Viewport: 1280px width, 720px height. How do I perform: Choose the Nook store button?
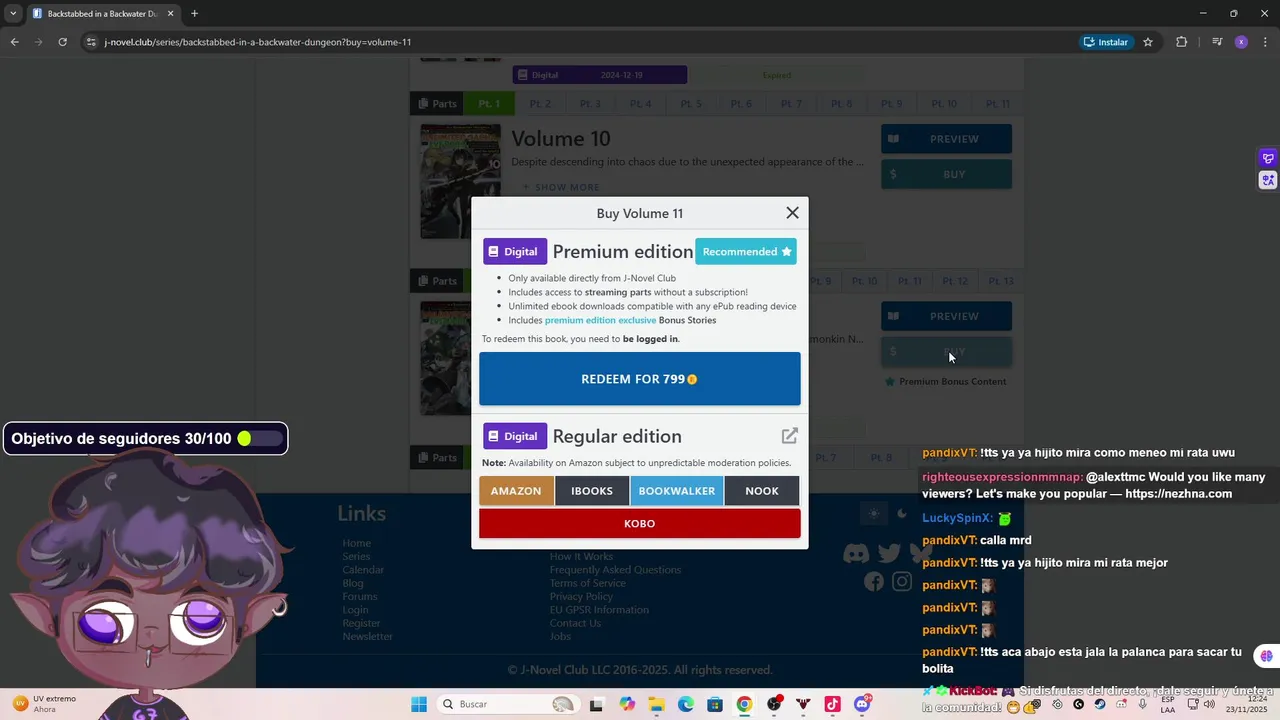coord(762,491)
